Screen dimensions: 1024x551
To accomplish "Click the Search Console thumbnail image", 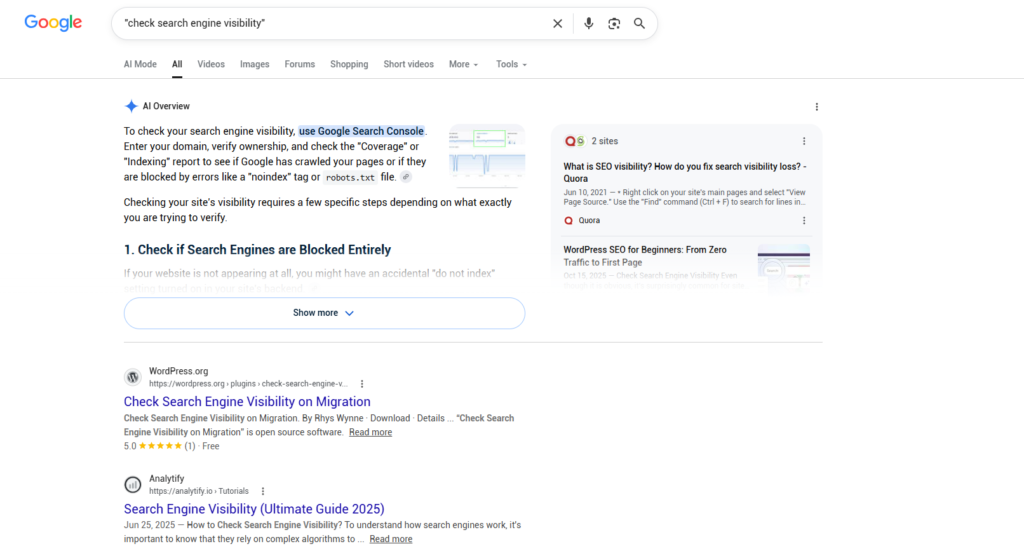I will pos(487,155).
